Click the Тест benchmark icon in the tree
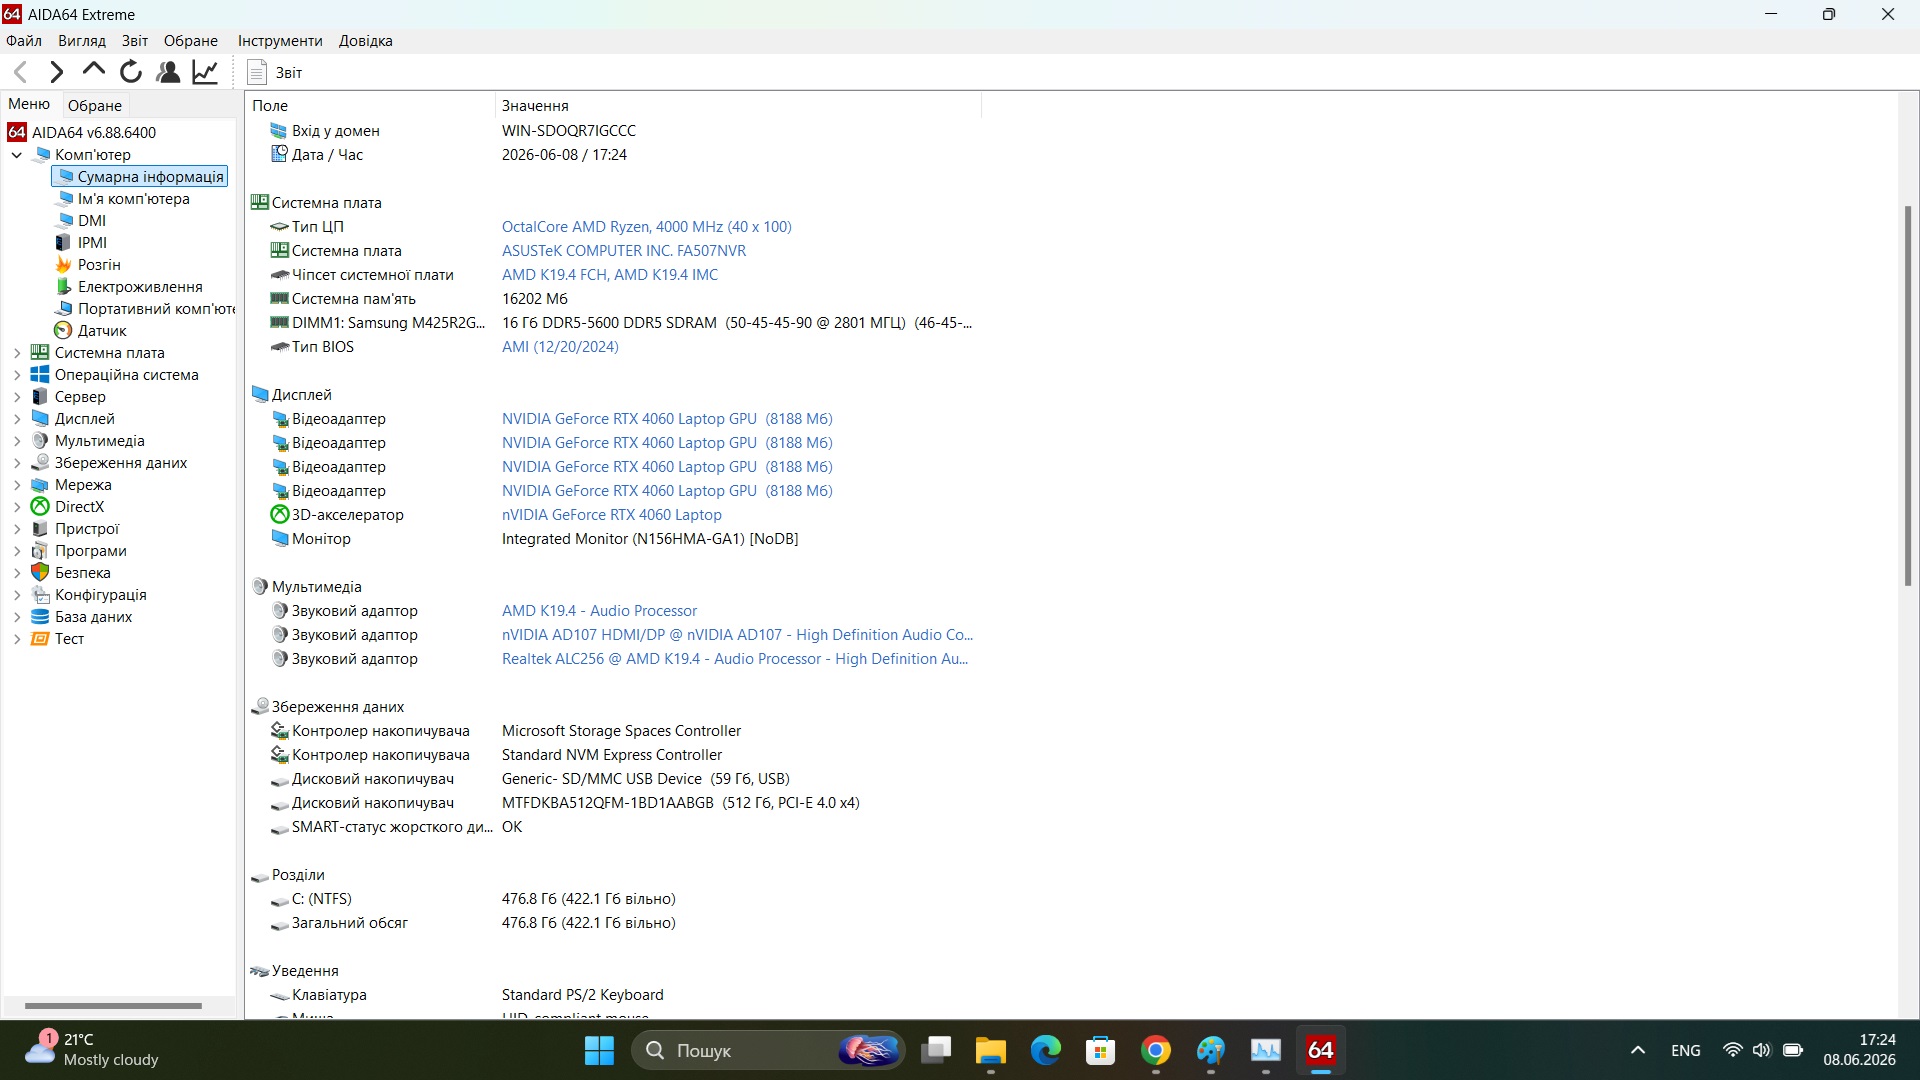This screenshot has width=1920, height=1080. tap(40, 639)
